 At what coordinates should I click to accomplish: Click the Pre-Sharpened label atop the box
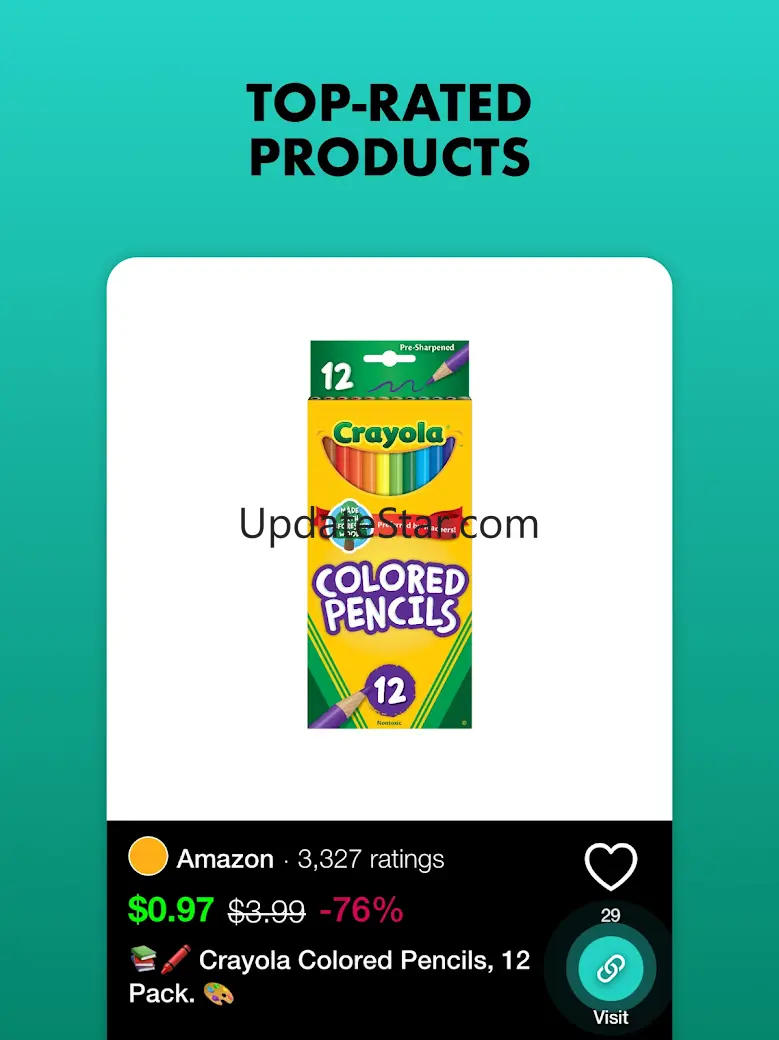[427, 347]
